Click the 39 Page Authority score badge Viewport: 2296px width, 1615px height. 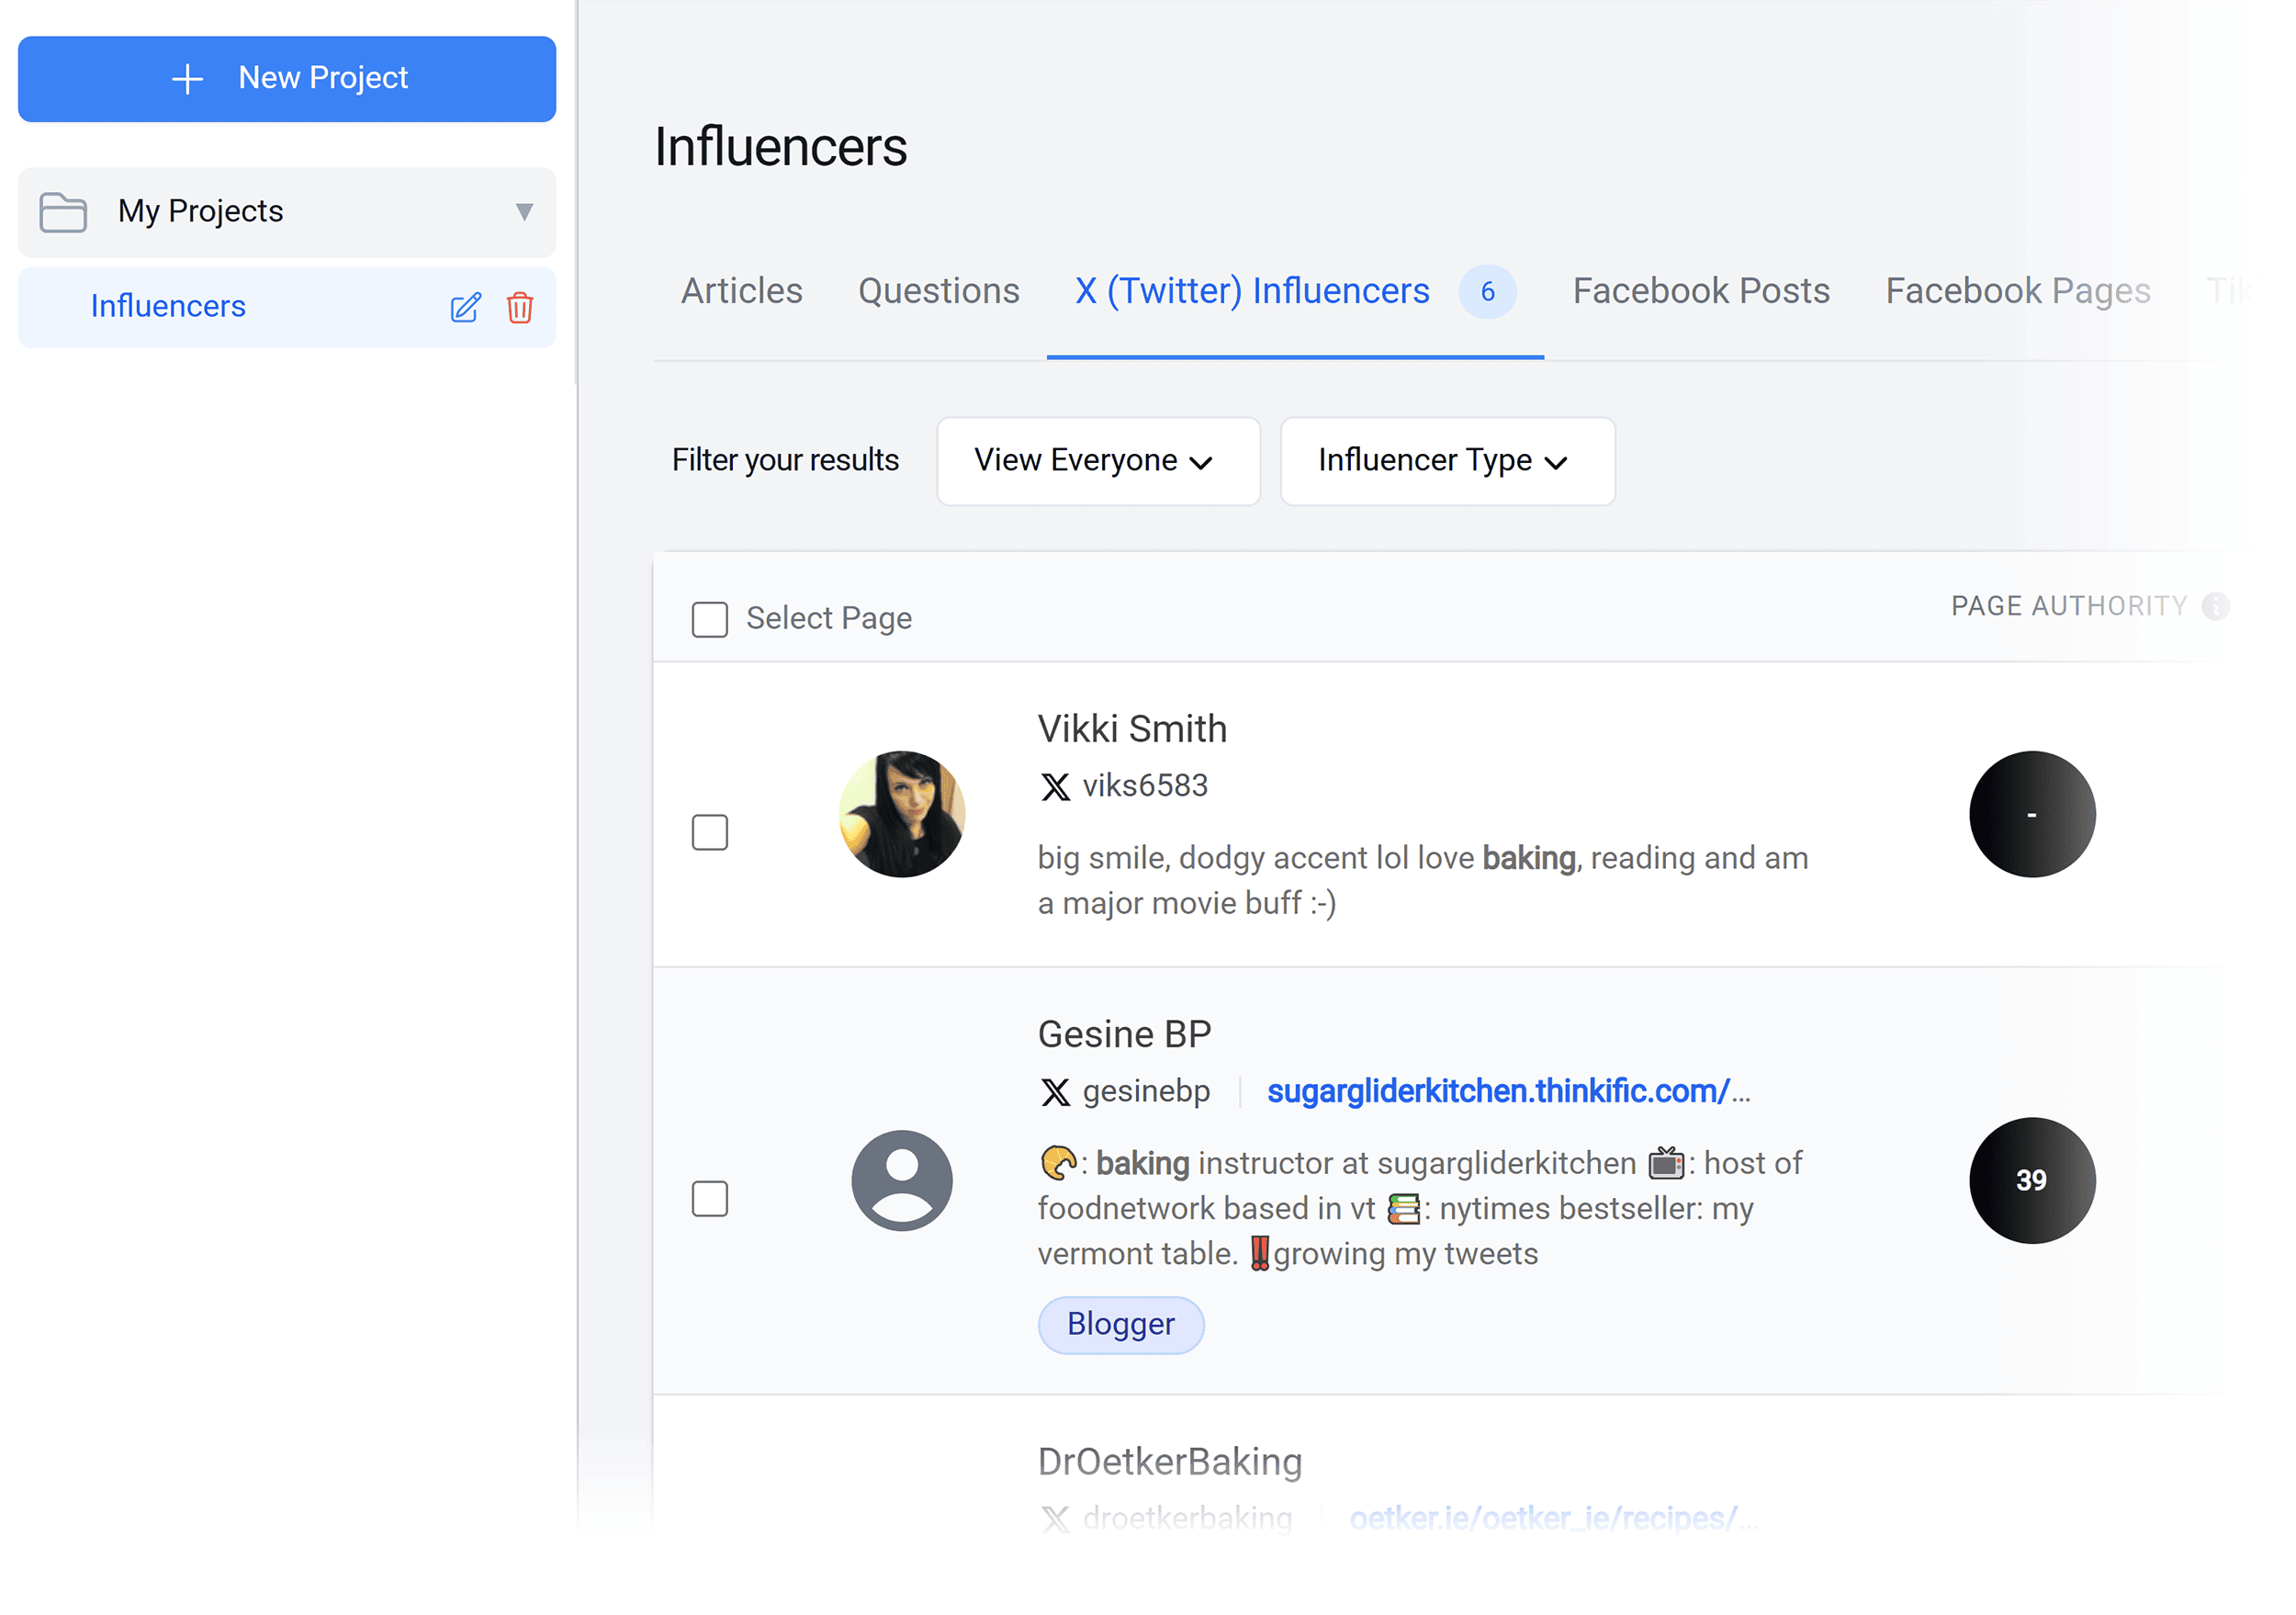2031,1180
